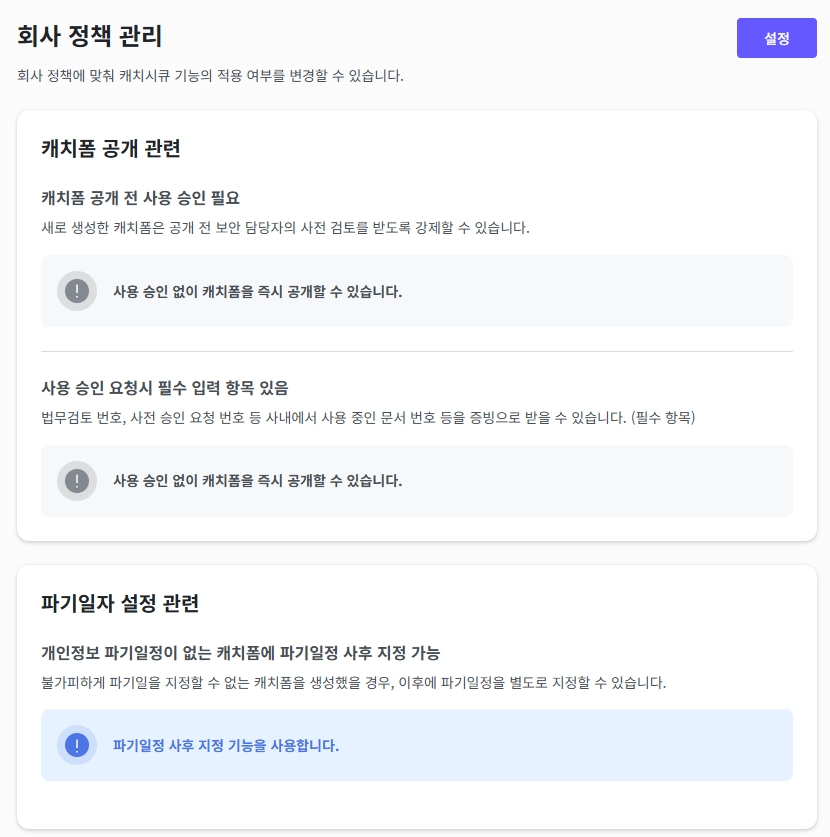Select the 캐치폼 공개 관련 section heading

[110, 149]
